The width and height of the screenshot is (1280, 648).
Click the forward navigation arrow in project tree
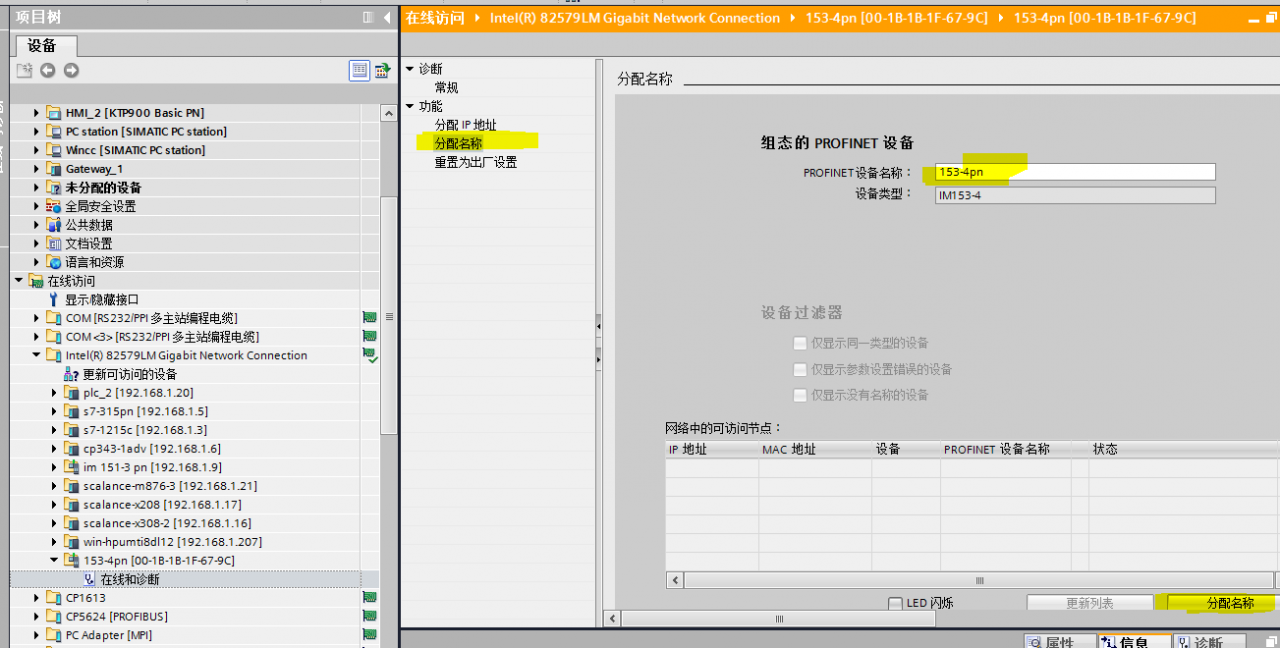pos(71,70)
